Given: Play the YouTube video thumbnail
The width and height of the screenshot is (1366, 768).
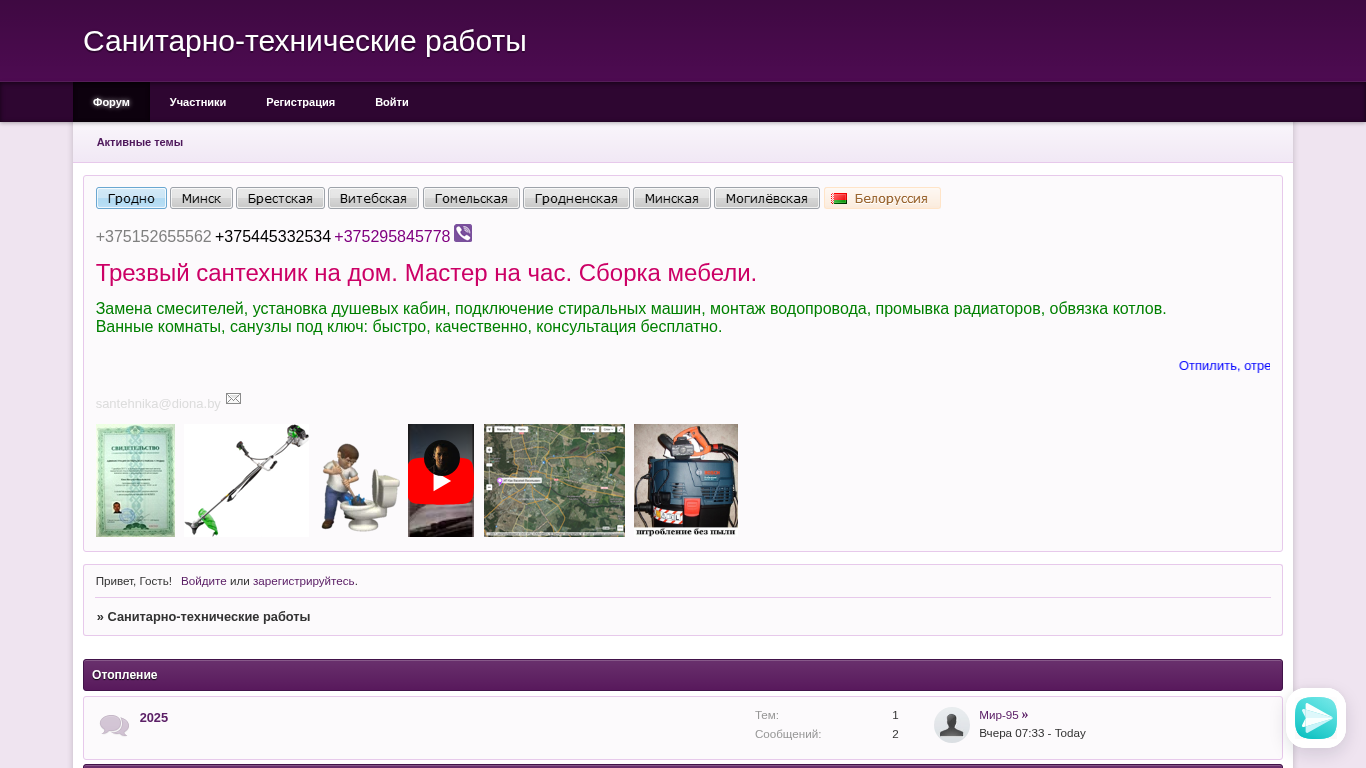Looking at the screenshot, I should pos(441,481).
